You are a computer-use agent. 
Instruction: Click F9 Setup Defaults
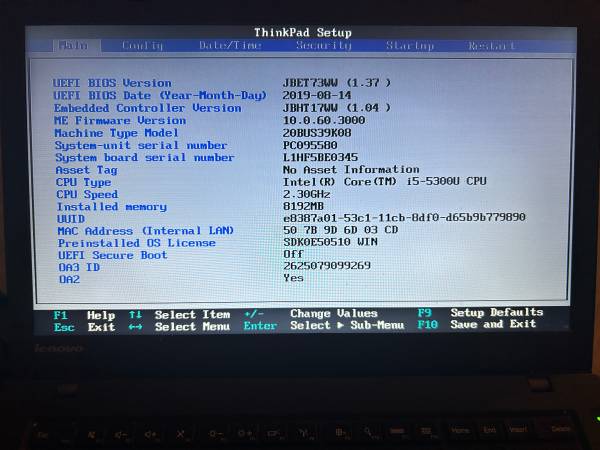pyautogui.click(x=483, y=312)
